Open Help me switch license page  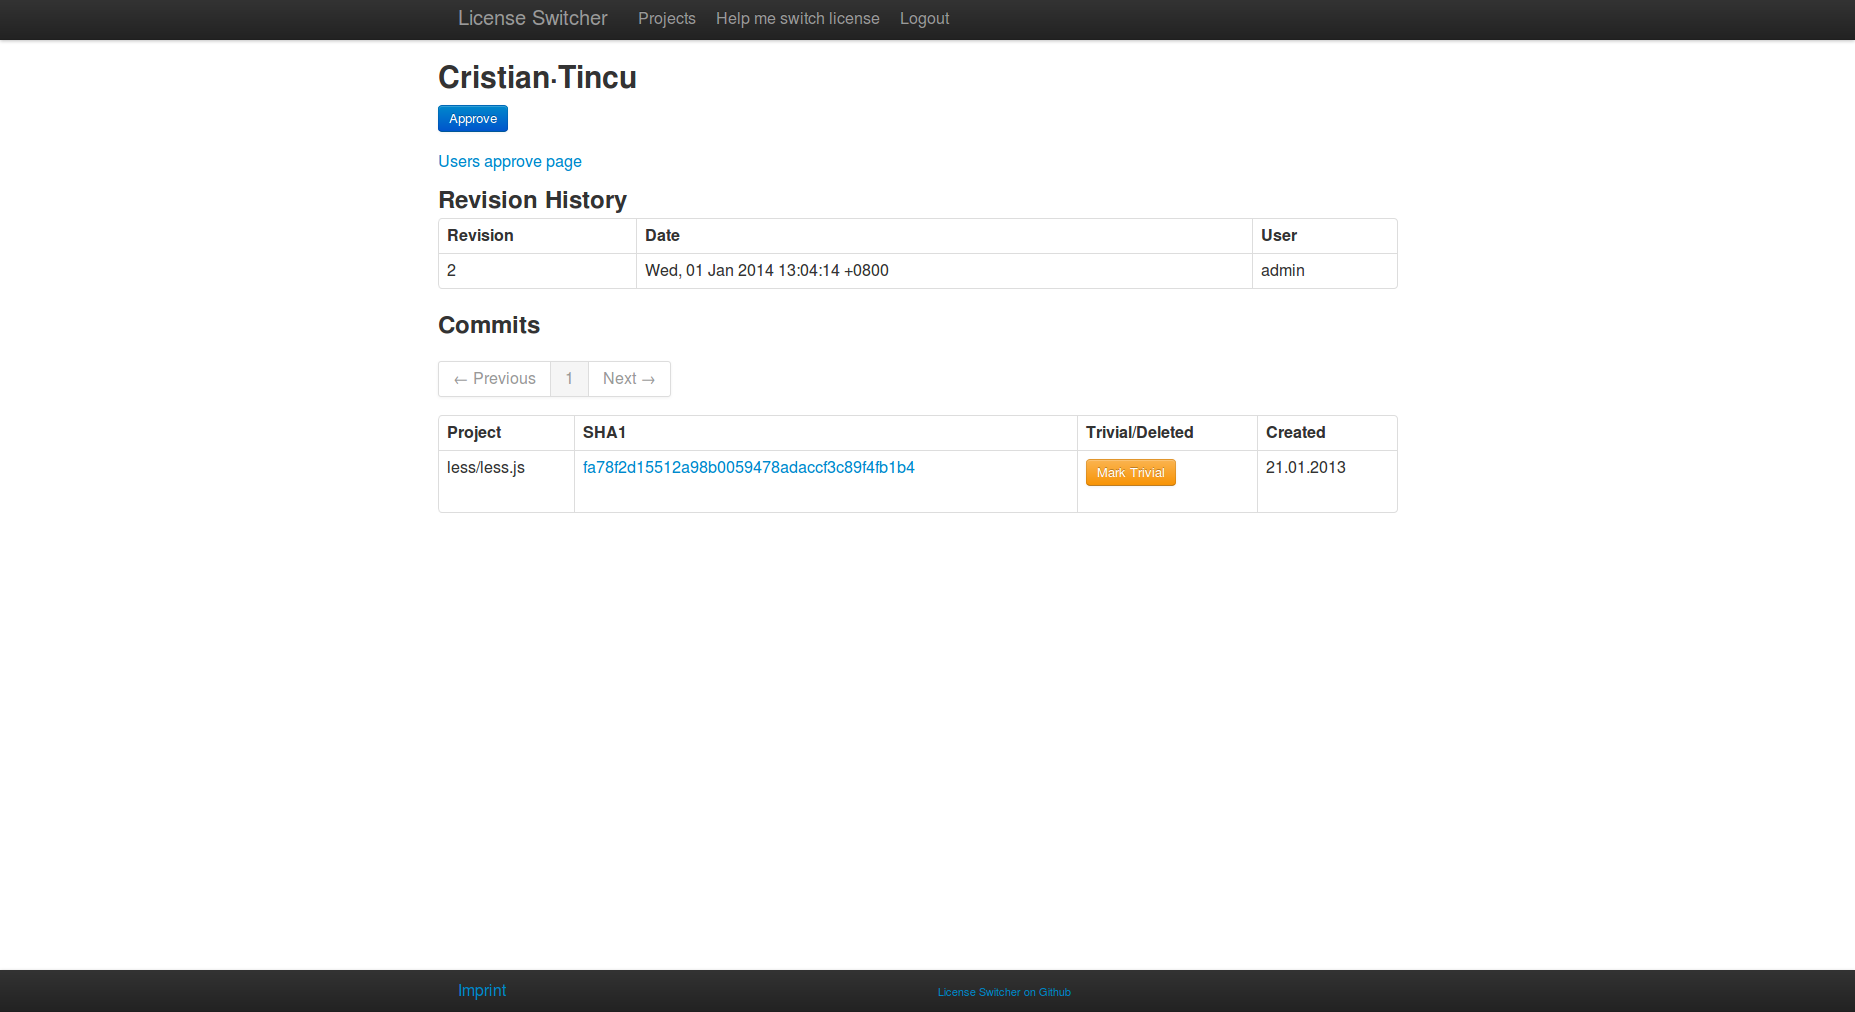(797, 19)
